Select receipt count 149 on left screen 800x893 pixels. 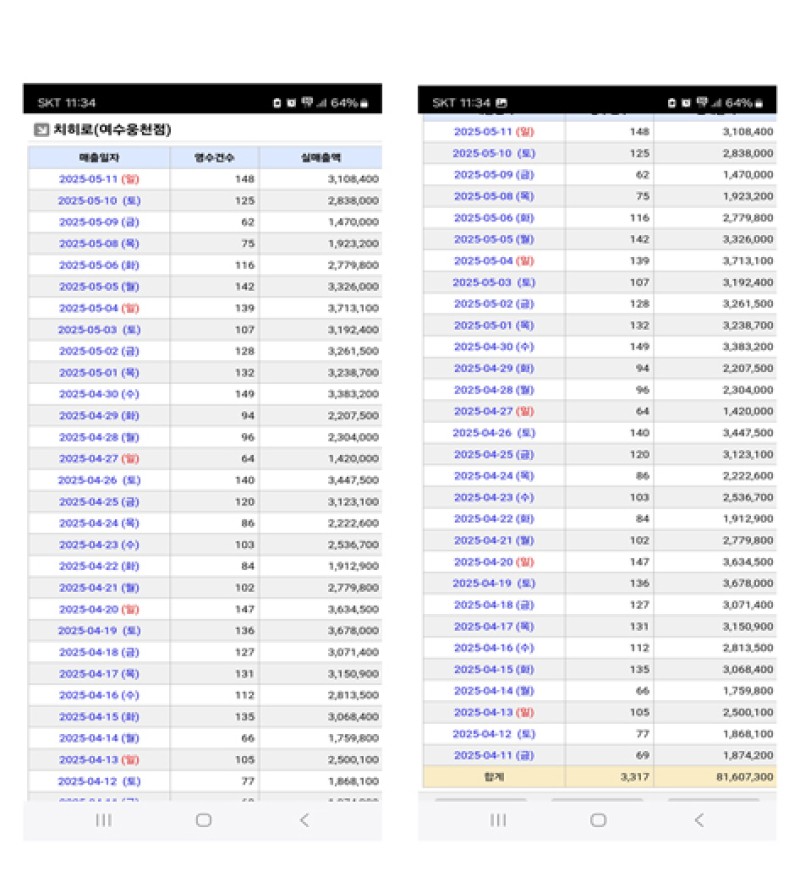(x=245, y=394)
